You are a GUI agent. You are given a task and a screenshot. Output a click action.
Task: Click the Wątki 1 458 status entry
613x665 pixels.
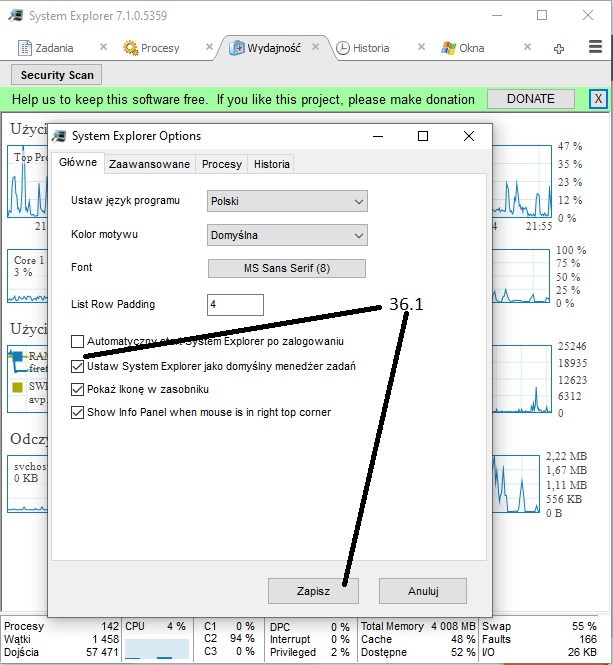coord(62,639)
